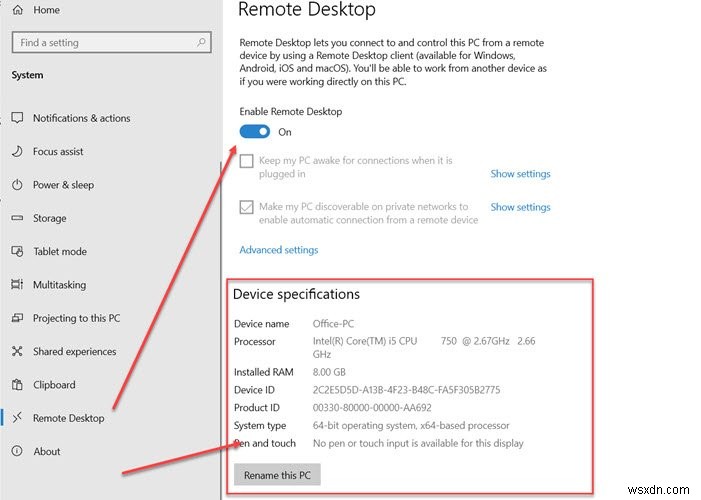This screenshot has height=500, width=701.
Task: Click the Notifications & actions icon
Action: [x=17, y=118]
